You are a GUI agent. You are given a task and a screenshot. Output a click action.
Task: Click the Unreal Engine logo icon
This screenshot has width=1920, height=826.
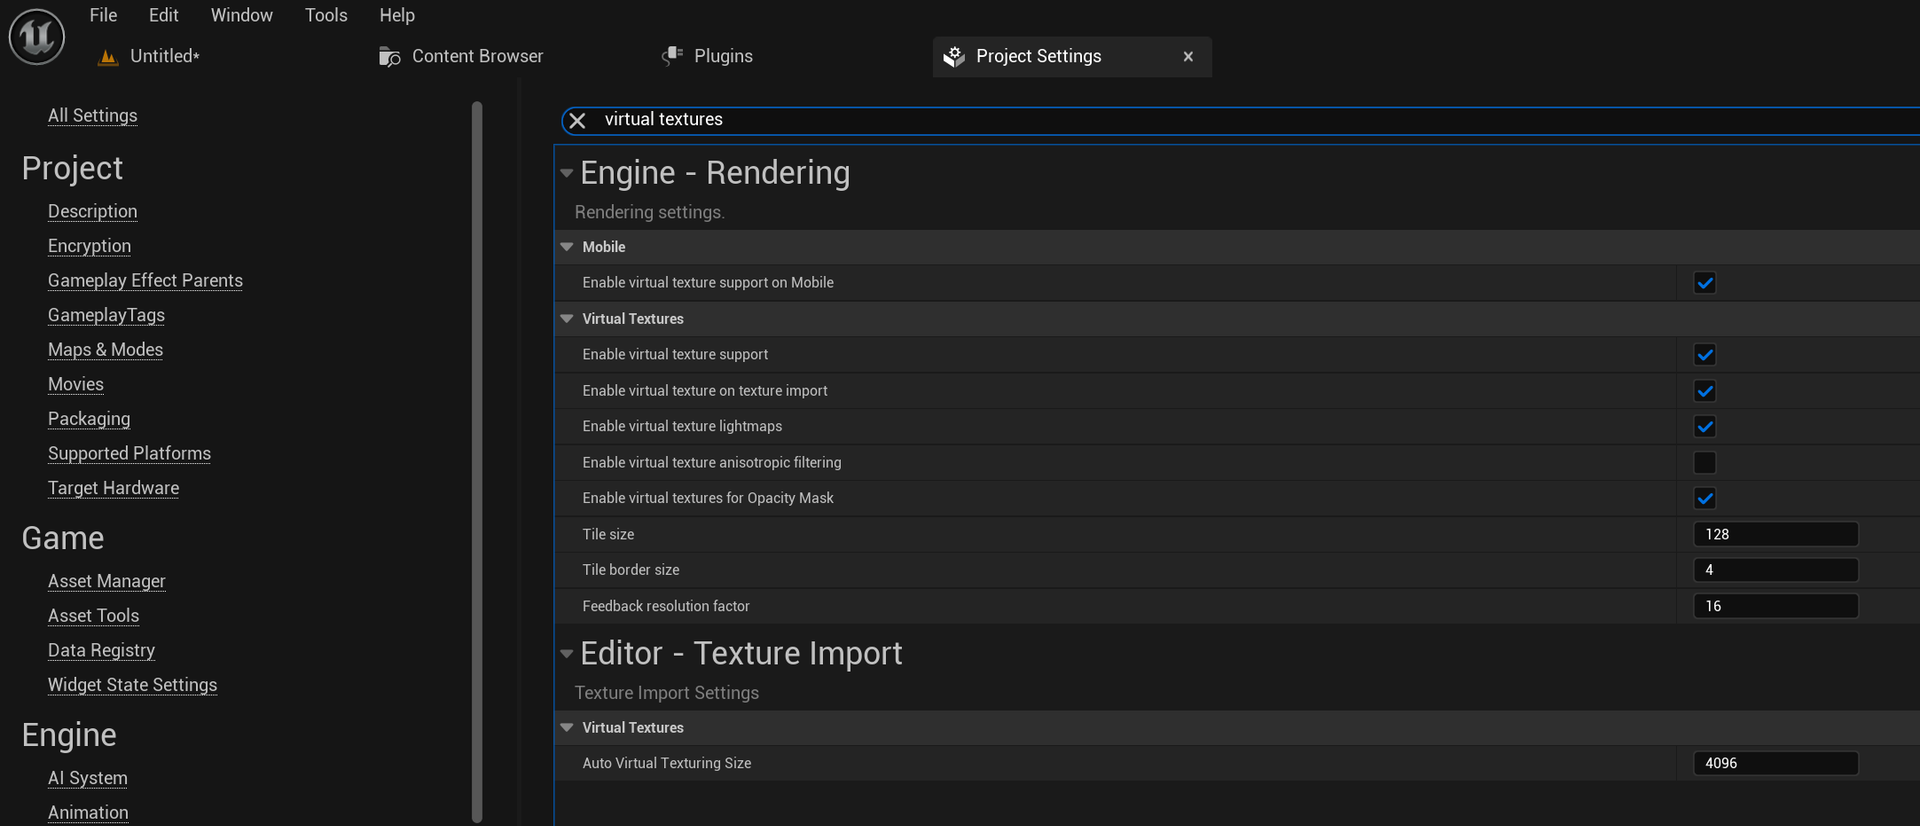[x=37, y=37]
